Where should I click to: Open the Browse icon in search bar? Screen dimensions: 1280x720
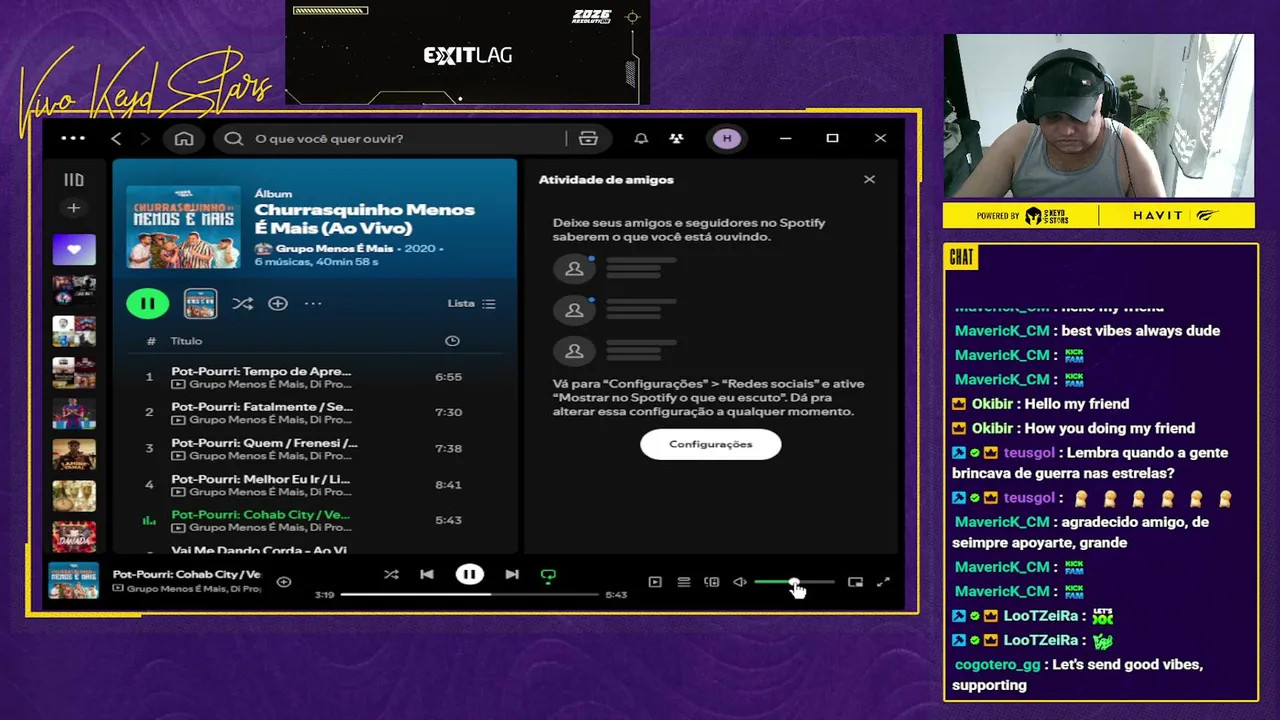click(588, 138)
